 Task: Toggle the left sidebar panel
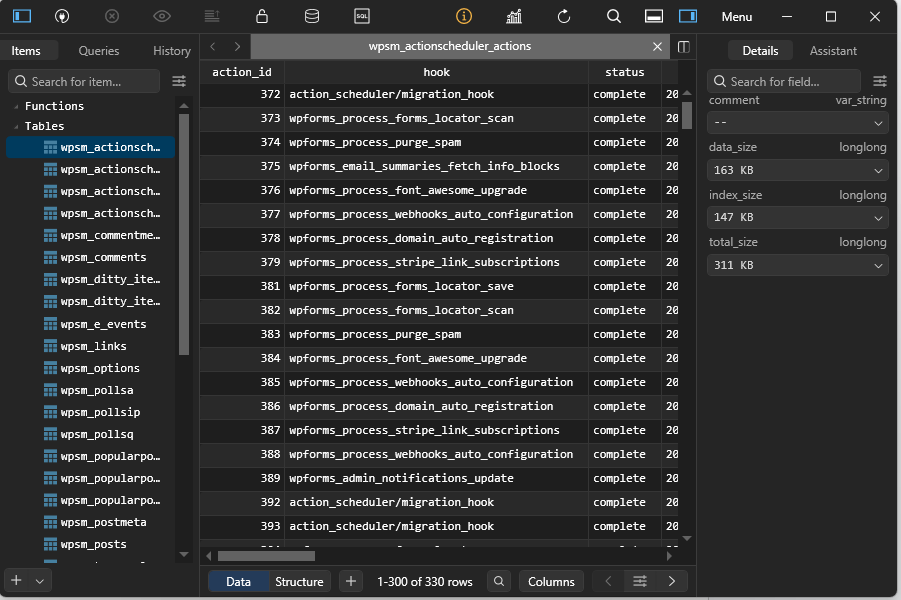22,16
